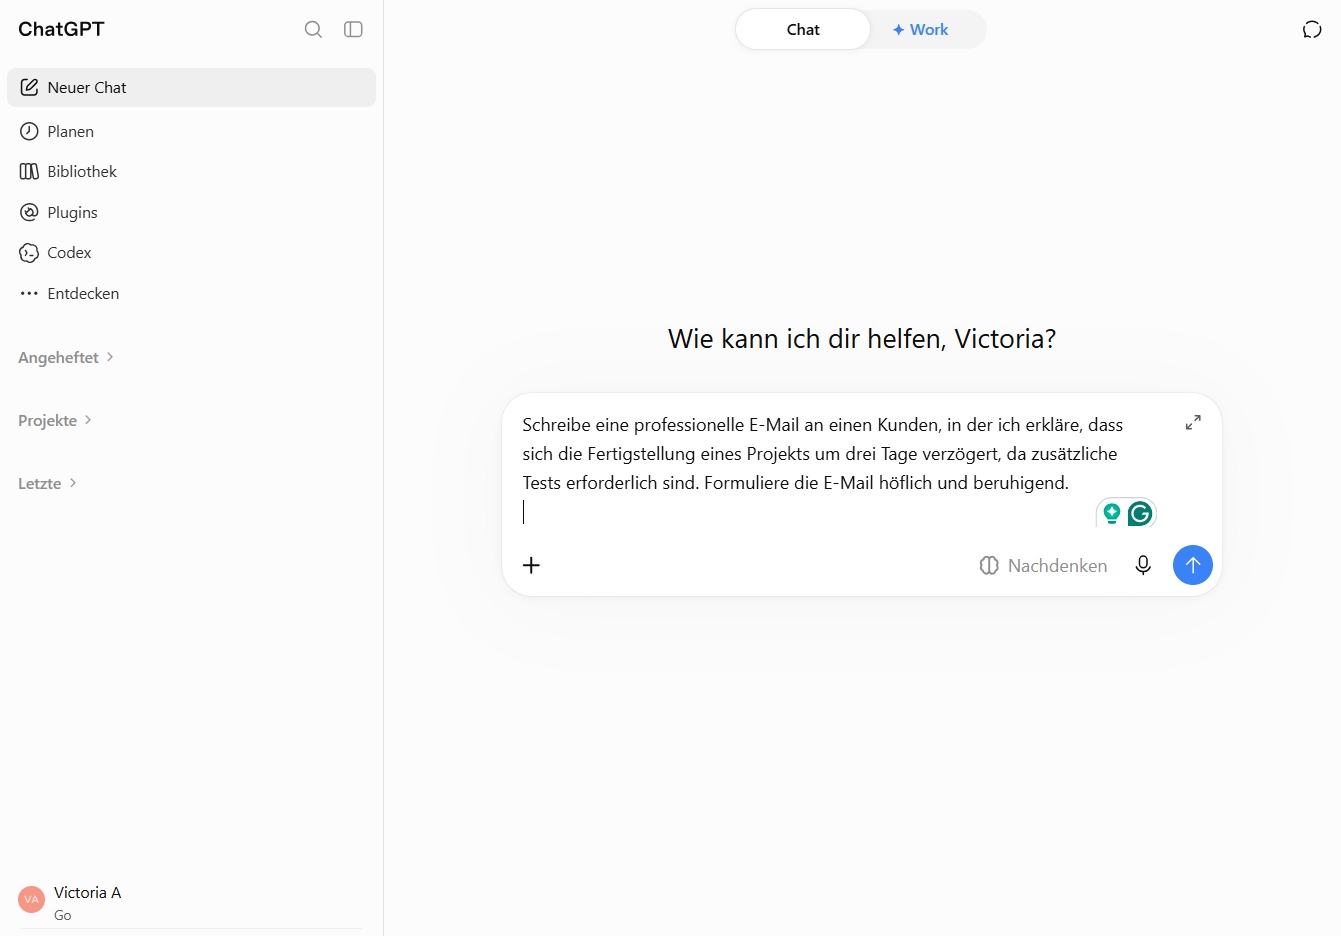Expand the Projekte section
Screen dimensions: 1341x936
55,420
